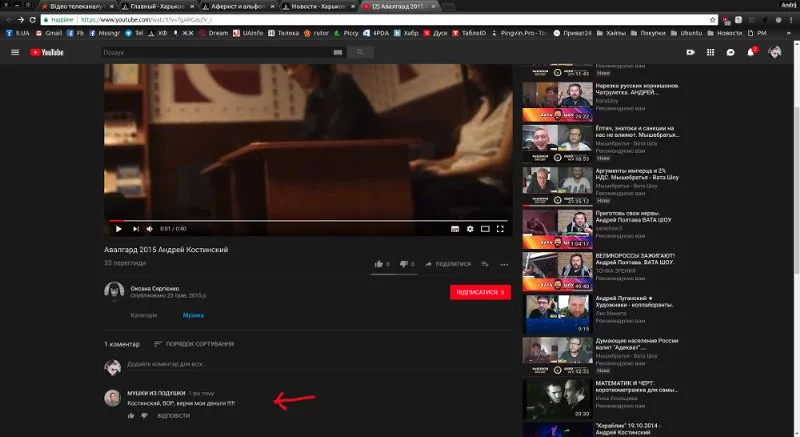This screenshot has width=800, height=437.
Task: Expand the Покупки bookmarks folder
Action: [x=648, y=33]
